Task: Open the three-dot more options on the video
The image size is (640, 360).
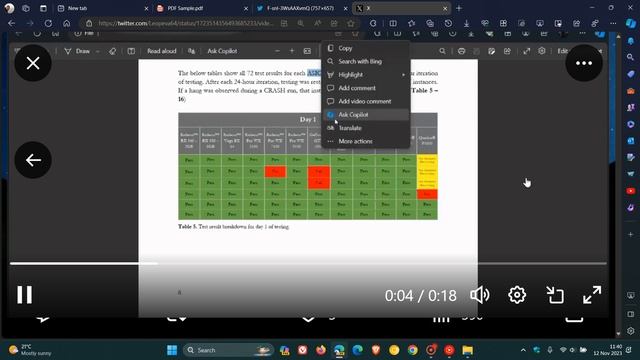Action: [x=584, y=63]
